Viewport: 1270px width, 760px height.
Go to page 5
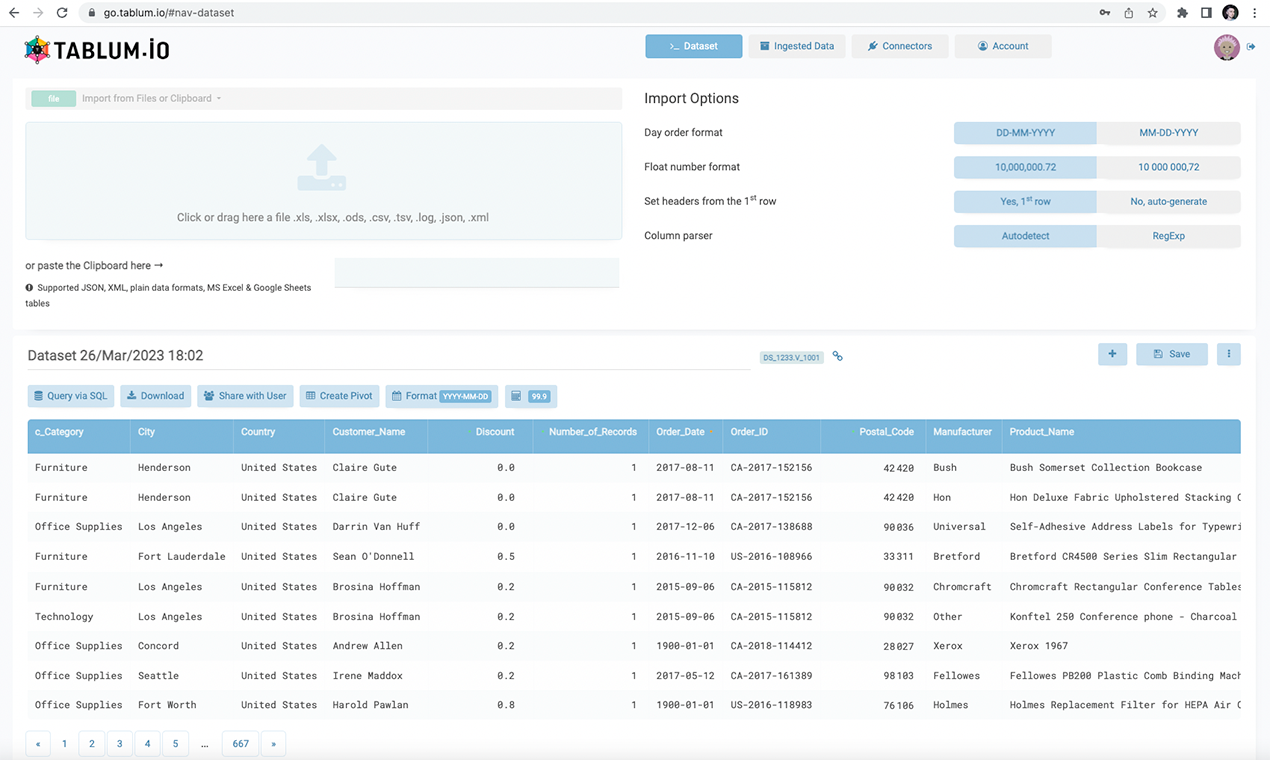(175, 744)
